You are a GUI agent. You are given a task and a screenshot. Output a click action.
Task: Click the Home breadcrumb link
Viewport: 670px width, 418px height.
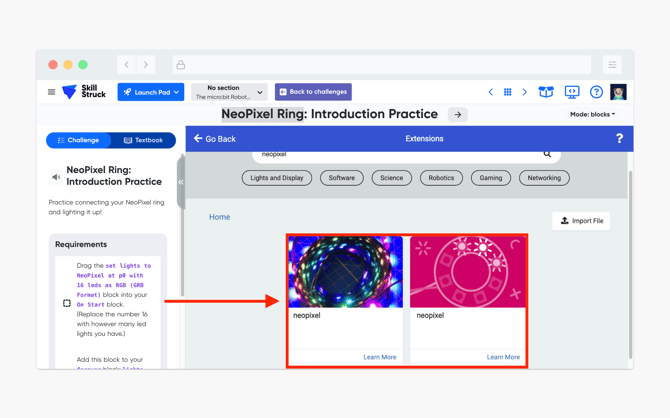click(220, 217)
